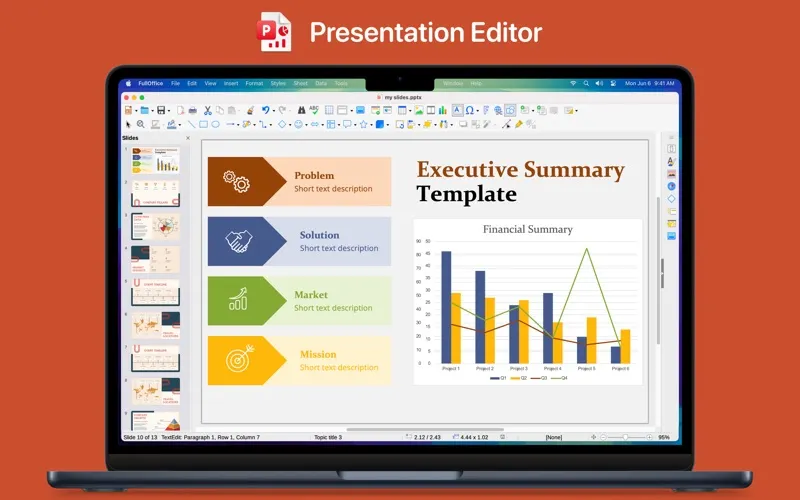
Task: Click the Print icon in the toolbar
Action: point(193,110)
